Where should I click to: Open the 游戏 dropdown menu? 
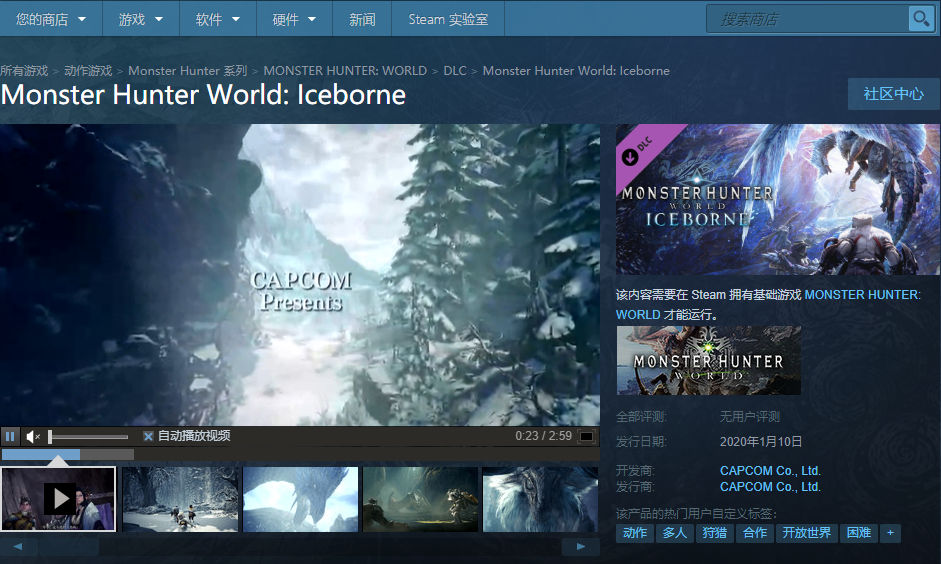(x=141, y=19)
